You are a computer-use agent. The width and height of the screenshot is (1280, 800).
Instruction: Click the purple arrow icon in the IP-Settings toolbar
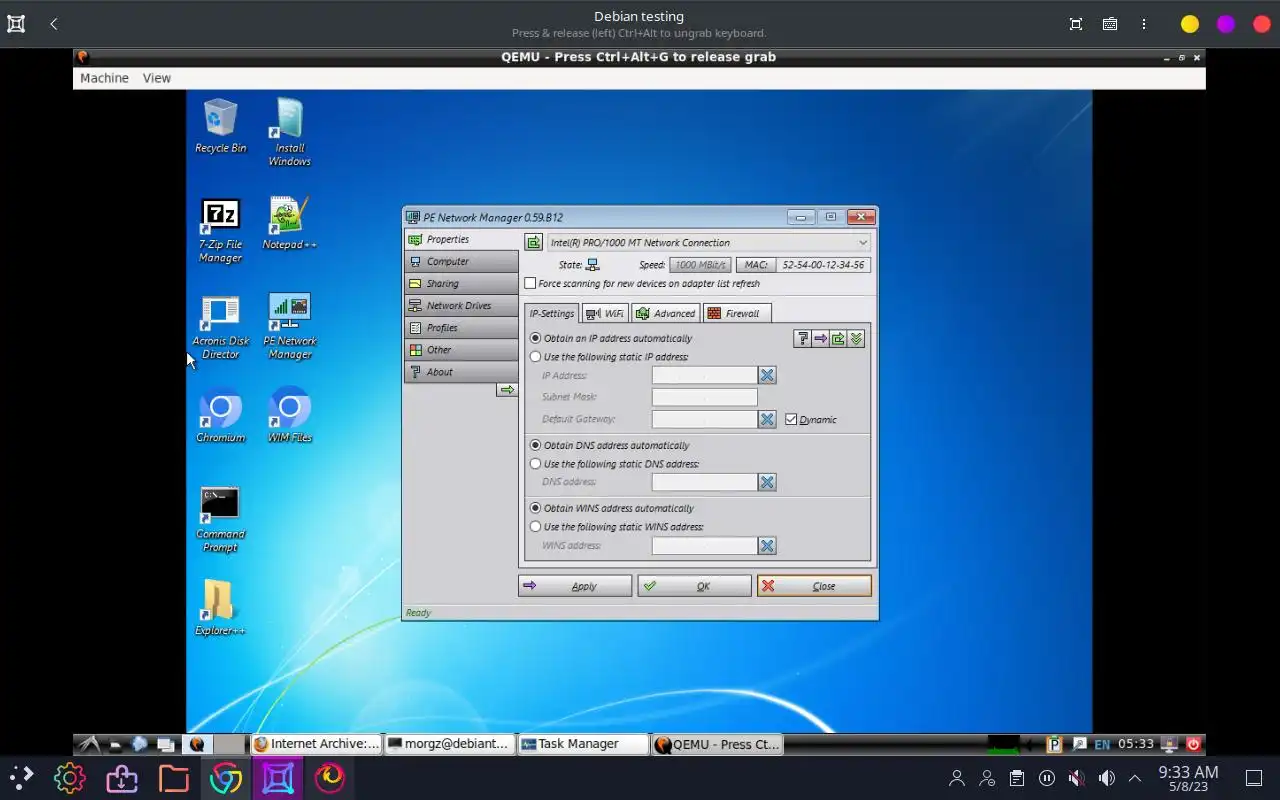(x=820, y=339)
